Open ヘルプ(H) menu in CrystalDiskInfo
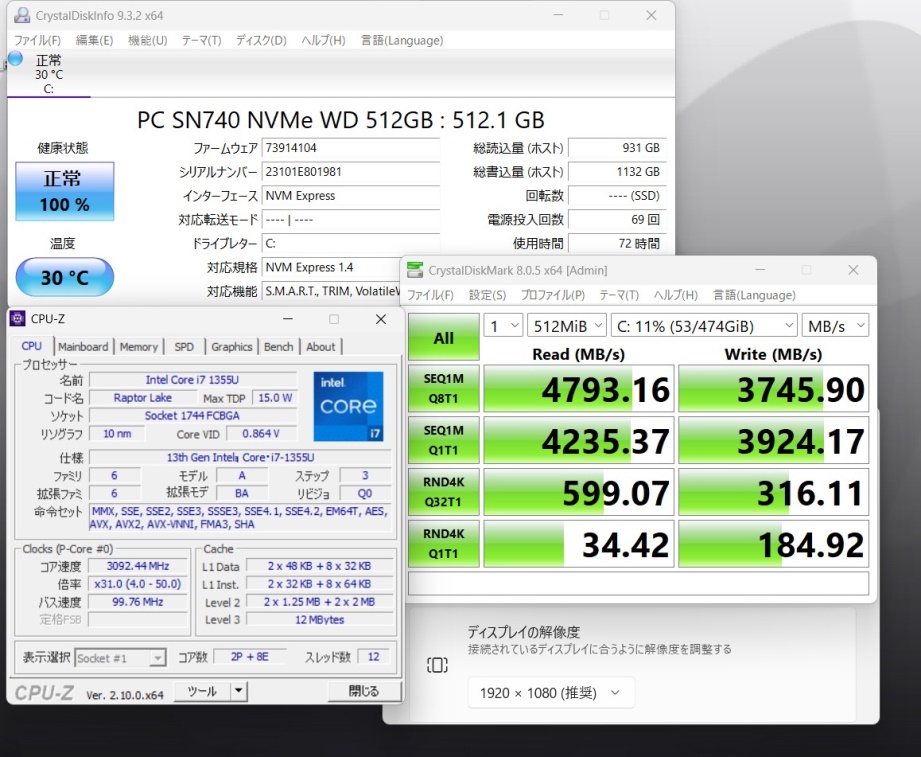The image size is (921, 757). [324, 41]
